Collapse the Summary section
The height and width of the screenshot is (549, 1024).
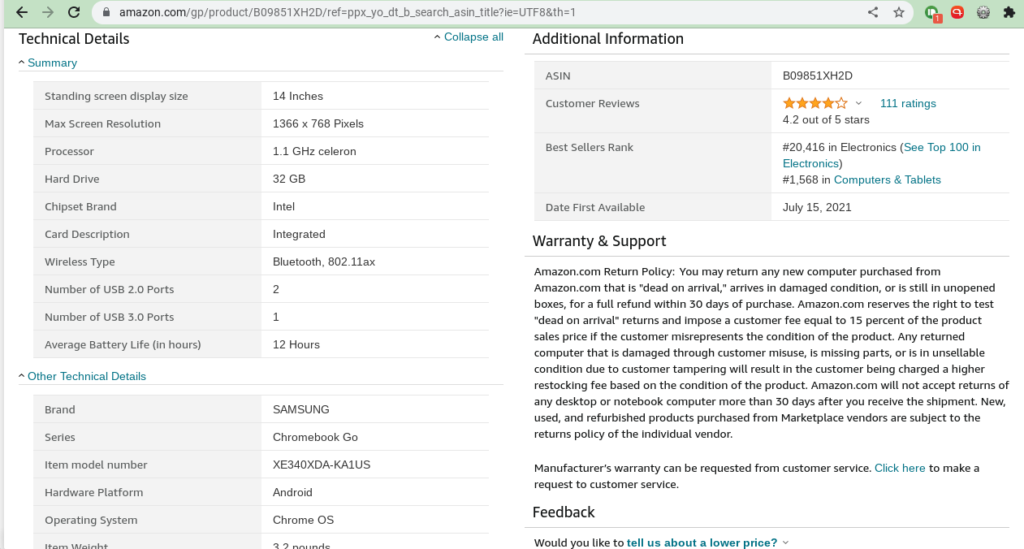coord(48,63)
